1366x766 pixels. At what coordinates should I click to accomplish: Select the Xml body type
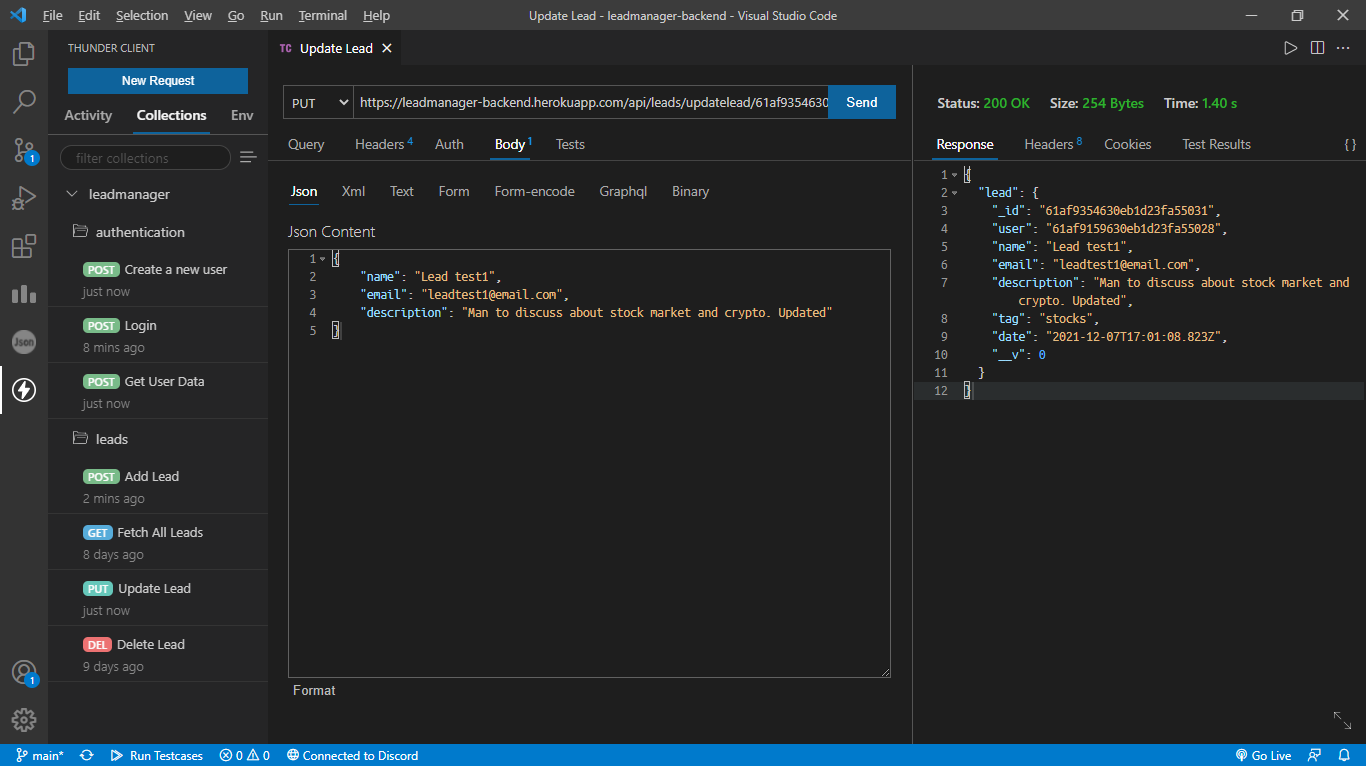pos(353,191)
